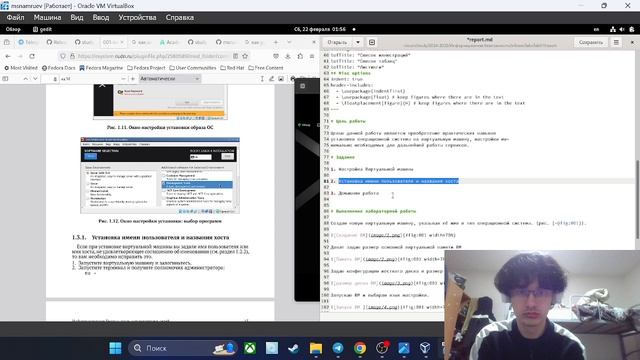Click Fig 1.12 software selection screenshot in PDF
The image size is (640, 360).
coord(160,176)
